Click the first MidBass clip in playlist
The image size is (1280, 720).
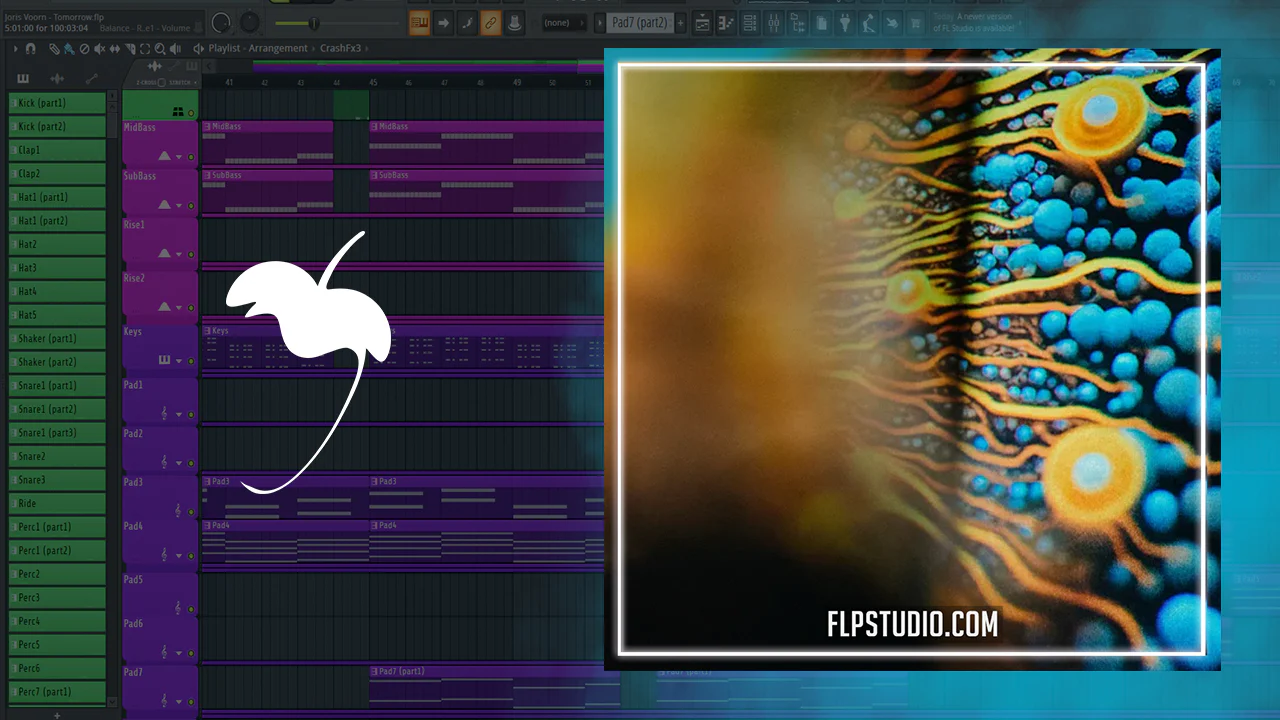[267, 143]
